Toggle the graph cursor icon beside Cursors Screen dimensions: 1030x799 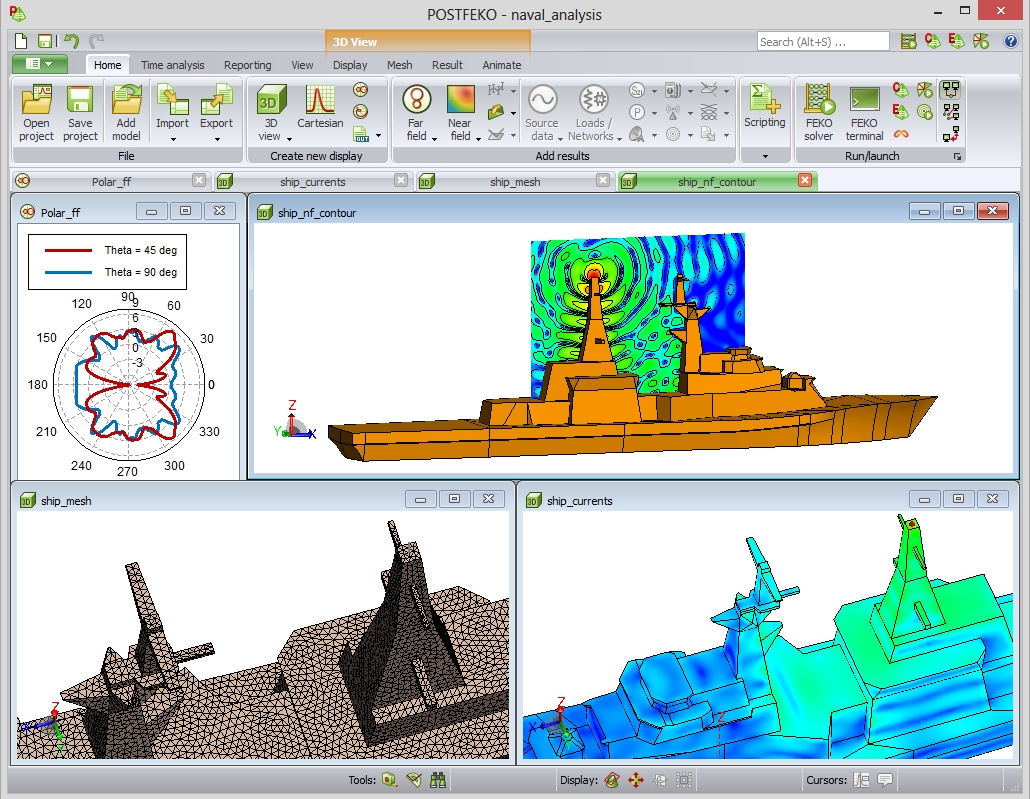coord(861,780)
